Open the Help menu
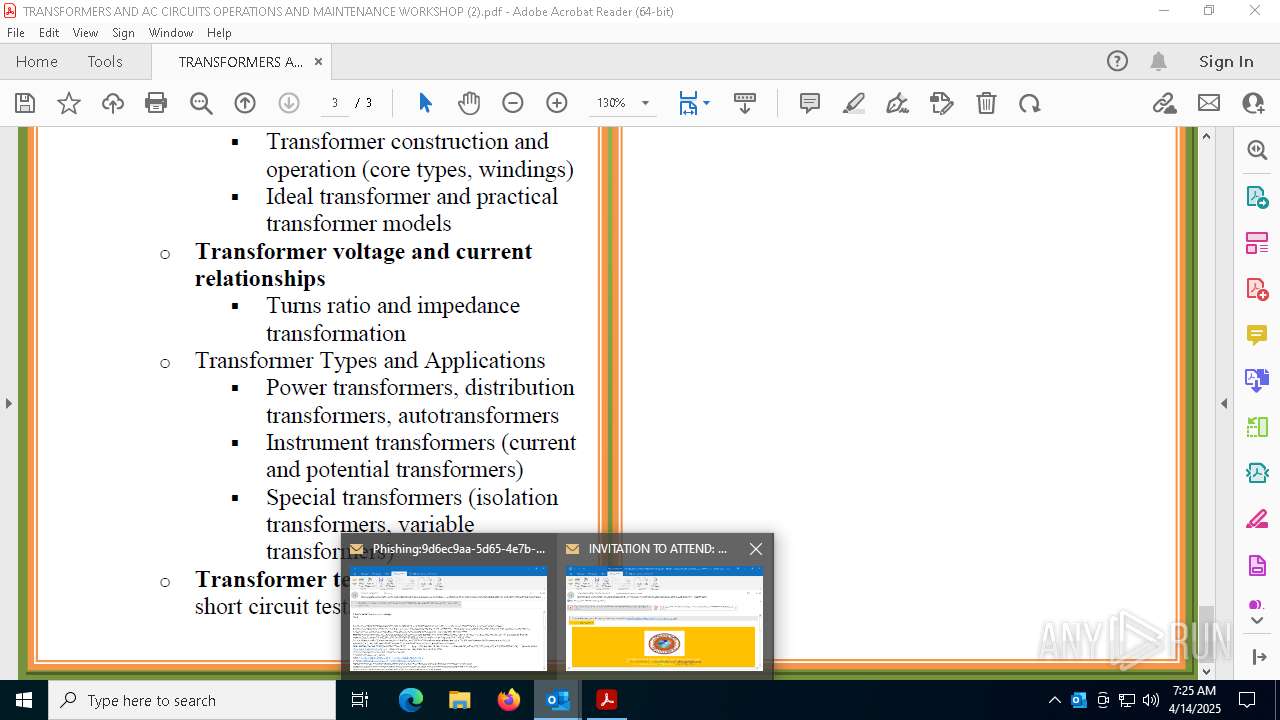 click(x=219, y=33)
